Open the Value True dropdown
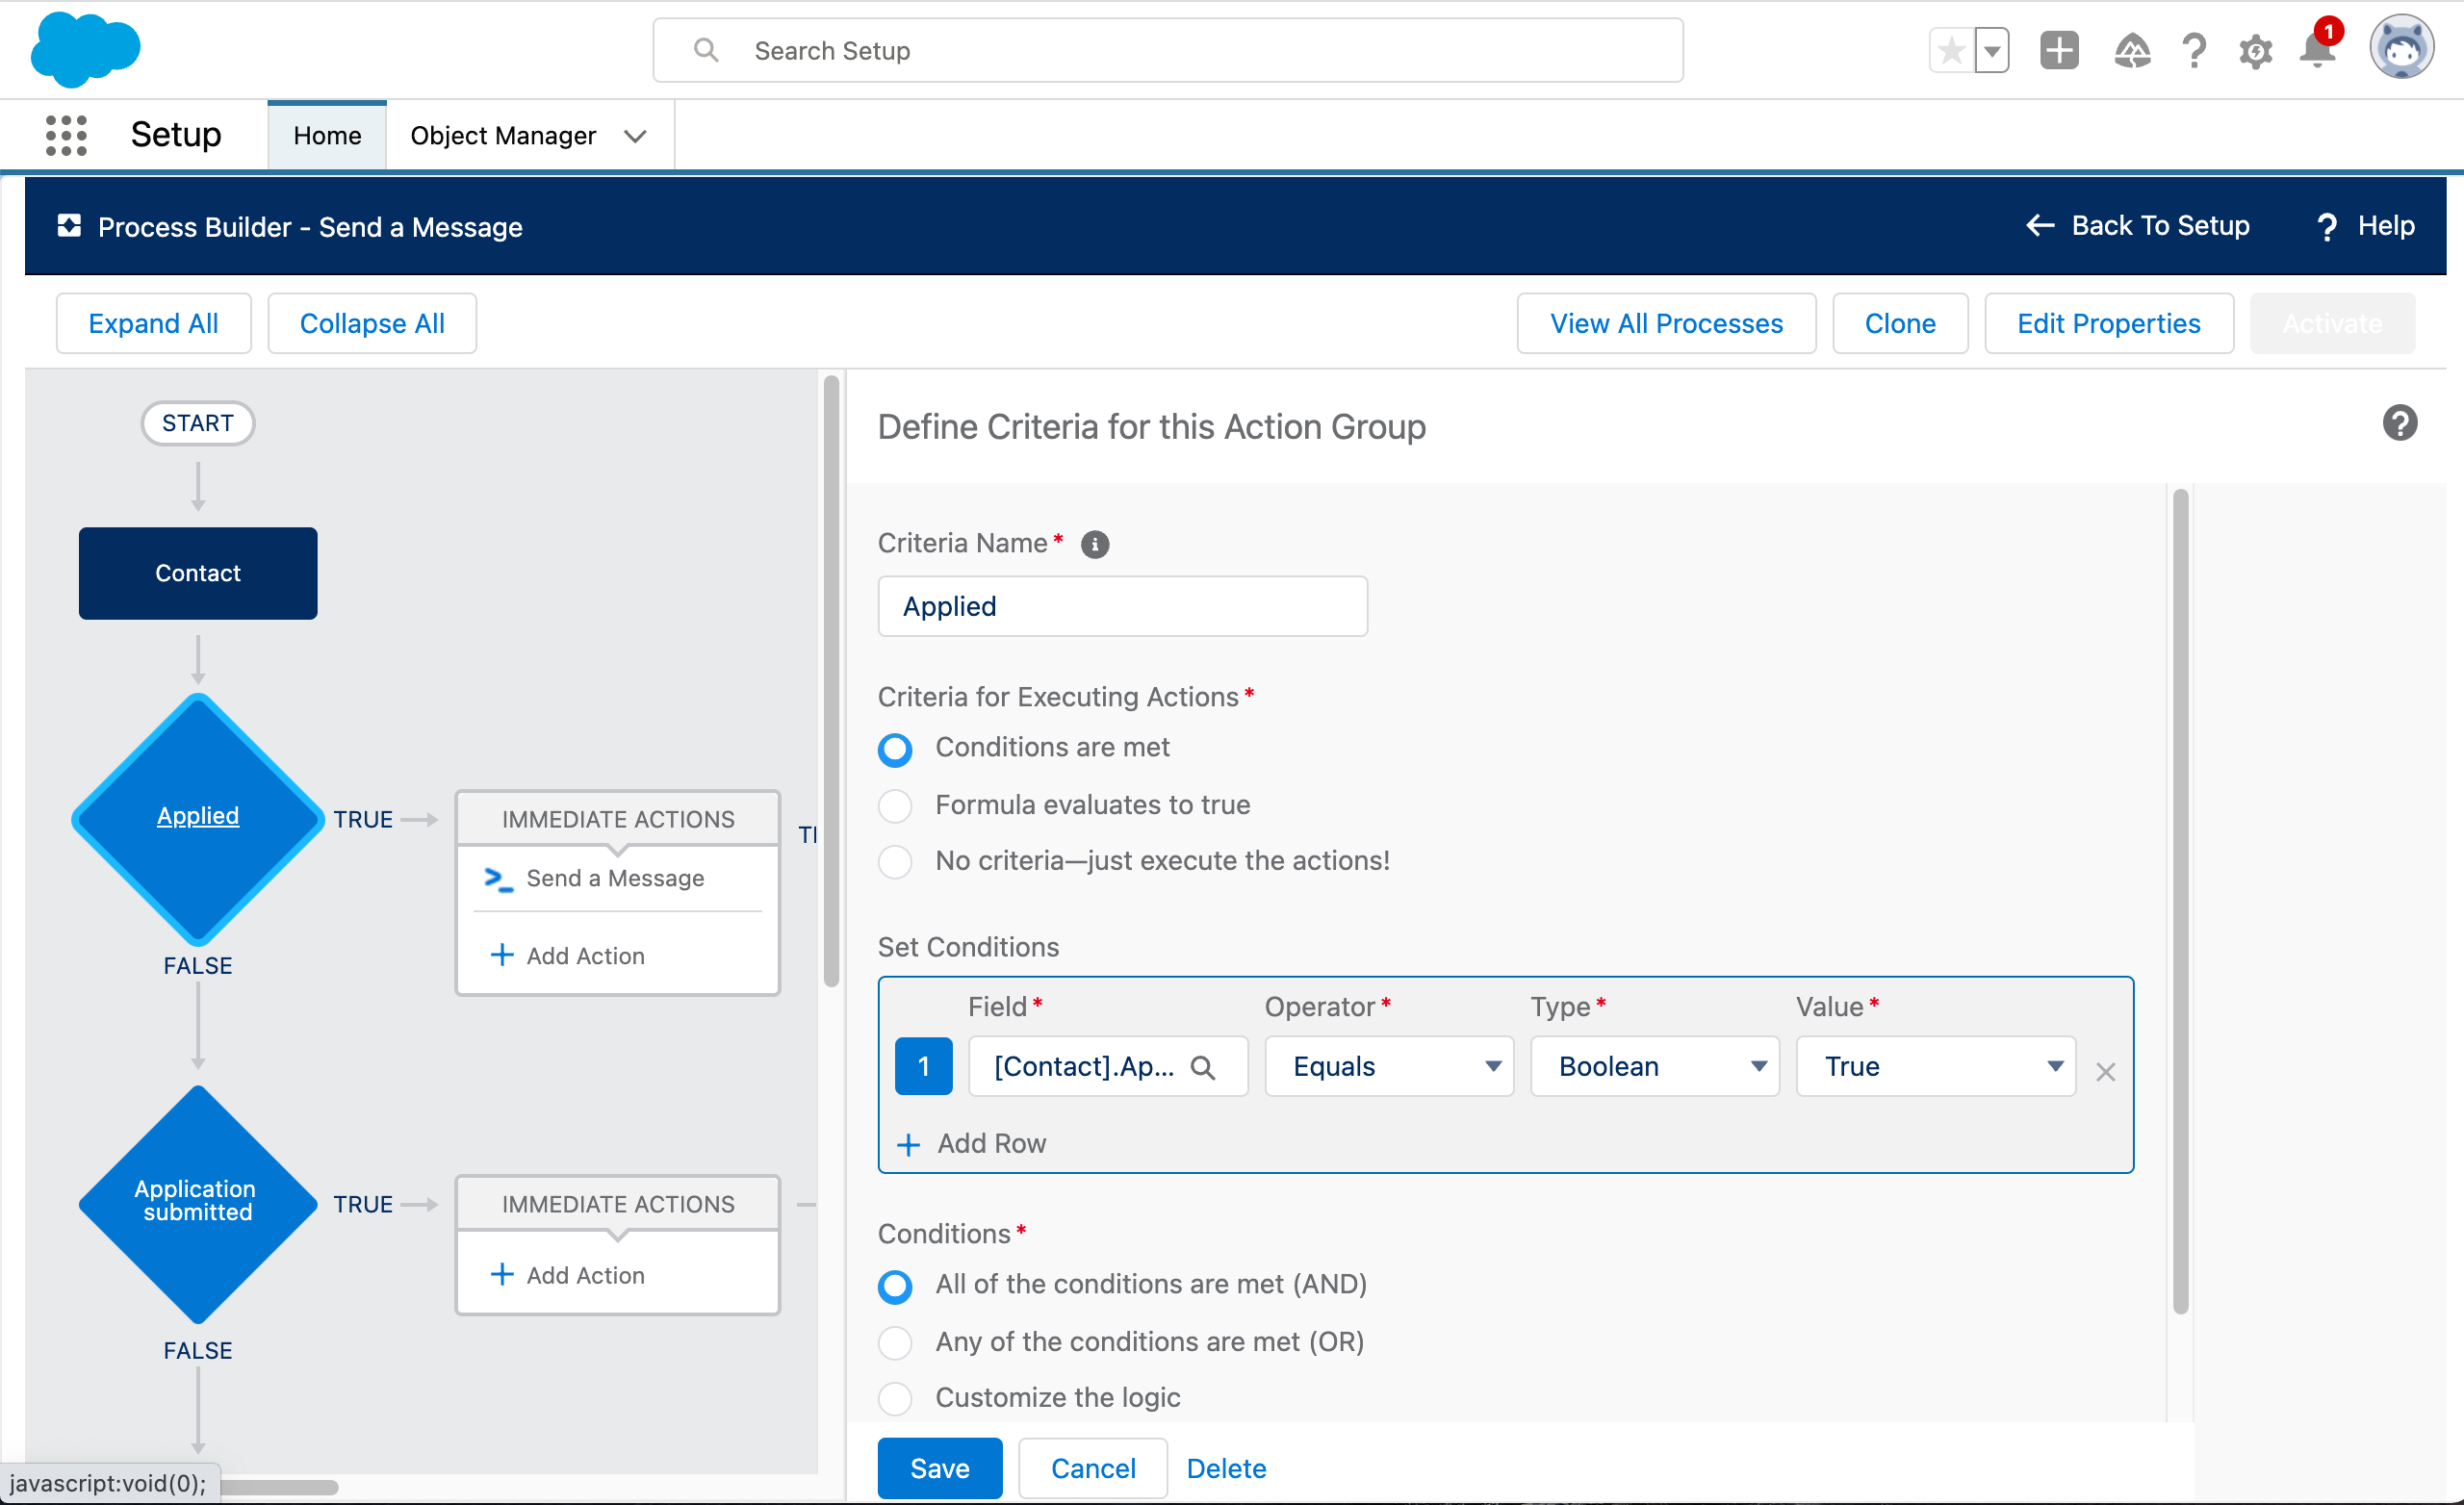Screen dimensions: 2464x1505 1936,1066
